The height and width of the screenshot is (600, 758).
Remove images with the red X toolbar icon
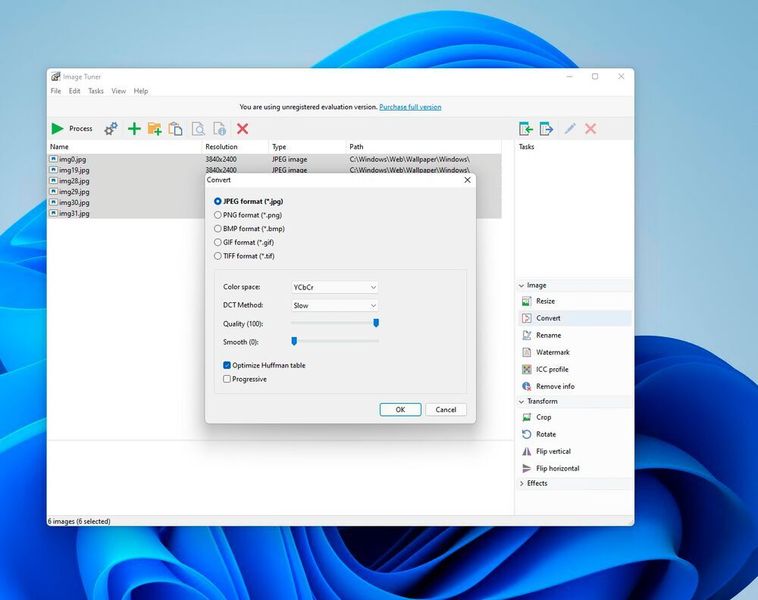pyautogui.click(x=242, y=129)
